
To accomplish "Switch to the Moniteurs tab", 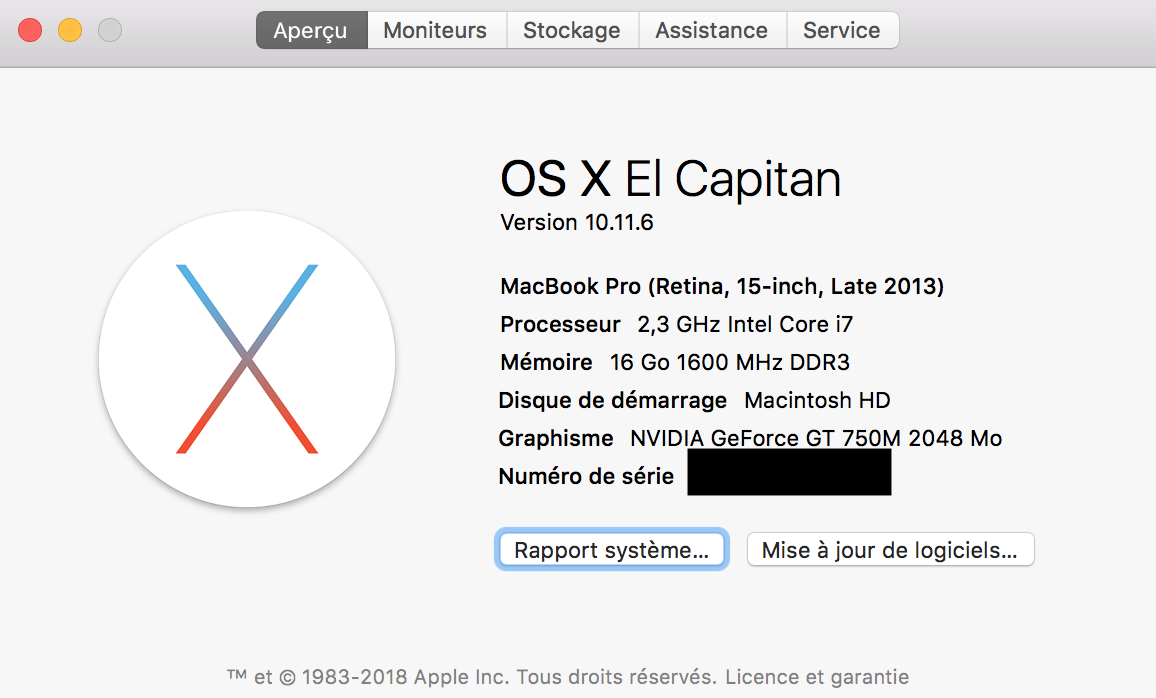I will tap(435, 30).
